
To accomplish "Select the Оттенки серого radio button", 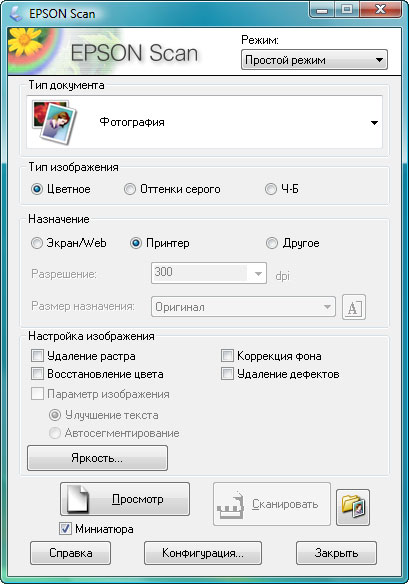I will coord(130,189).
